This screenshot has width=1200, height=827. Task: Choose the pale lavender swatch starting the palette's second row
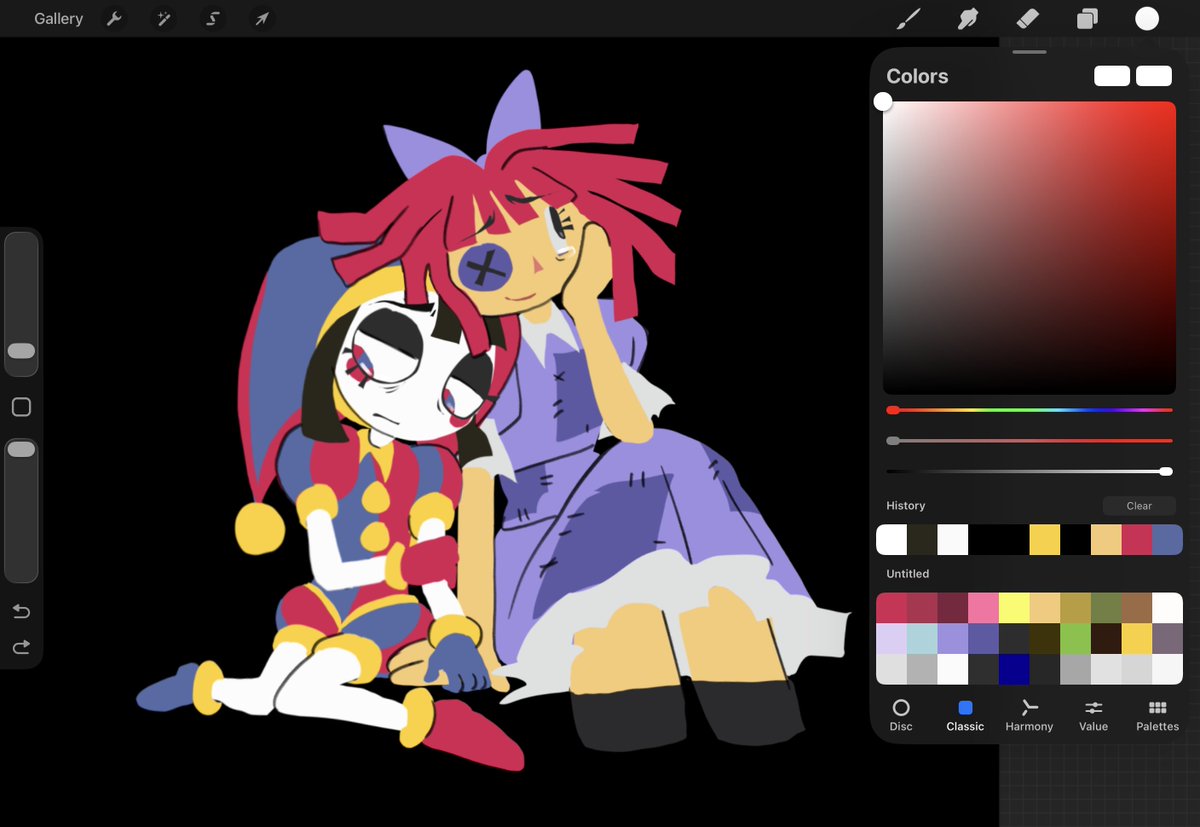pos(891,639)
